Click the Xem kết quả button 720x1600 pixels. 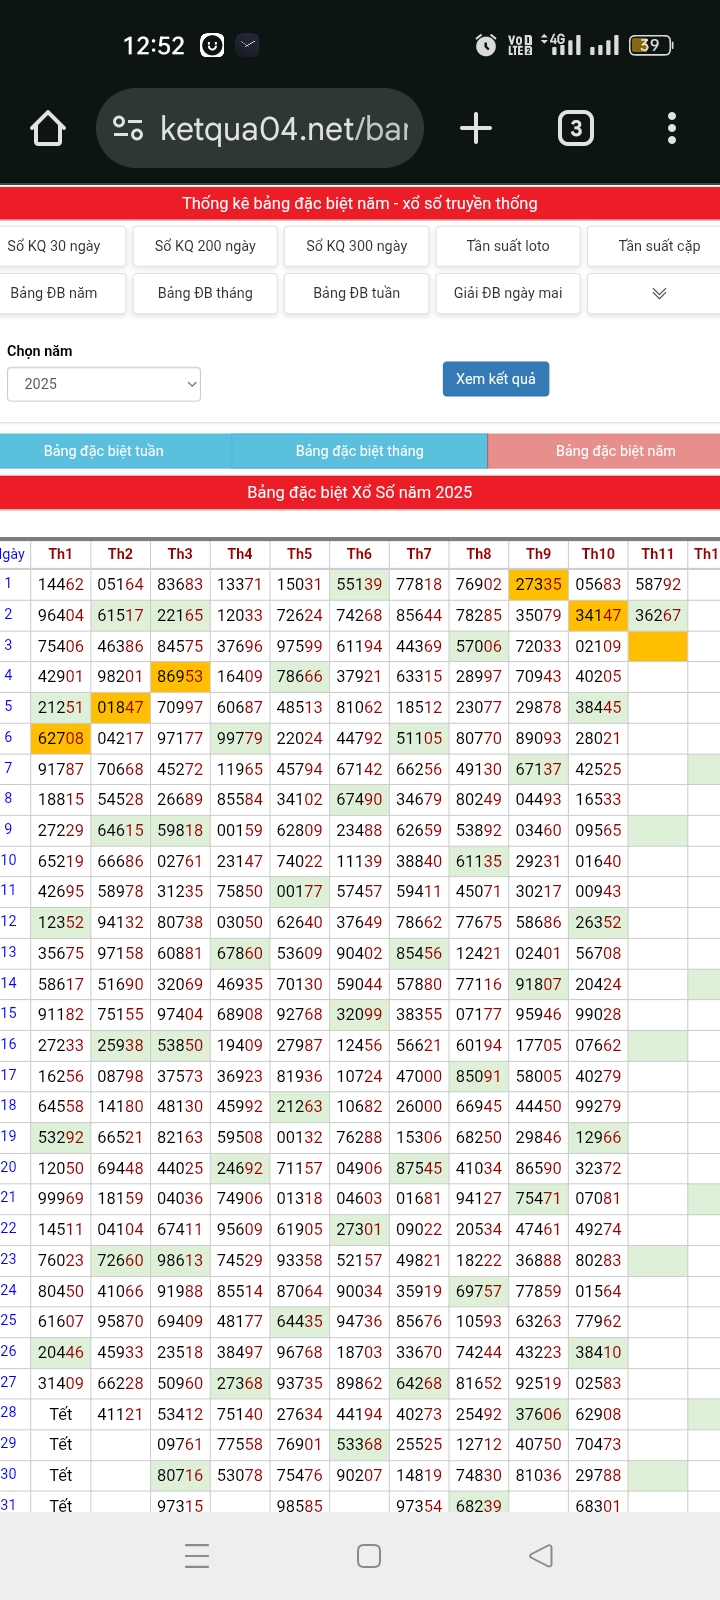(495, 379)
